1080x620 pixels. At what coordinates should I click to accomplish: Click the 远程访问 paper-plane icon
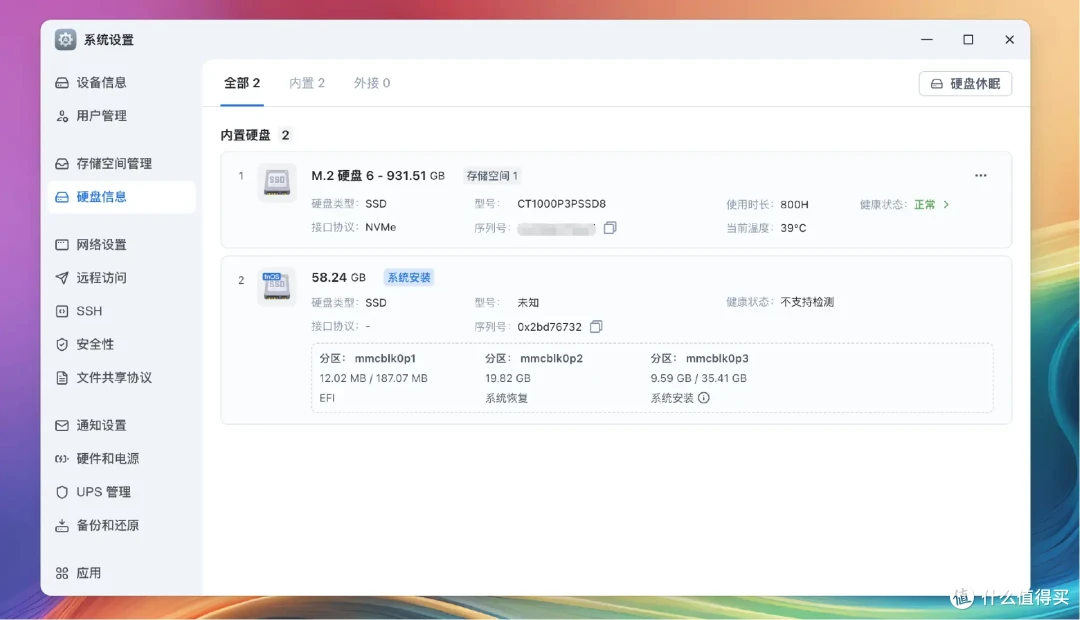(62, 278)
